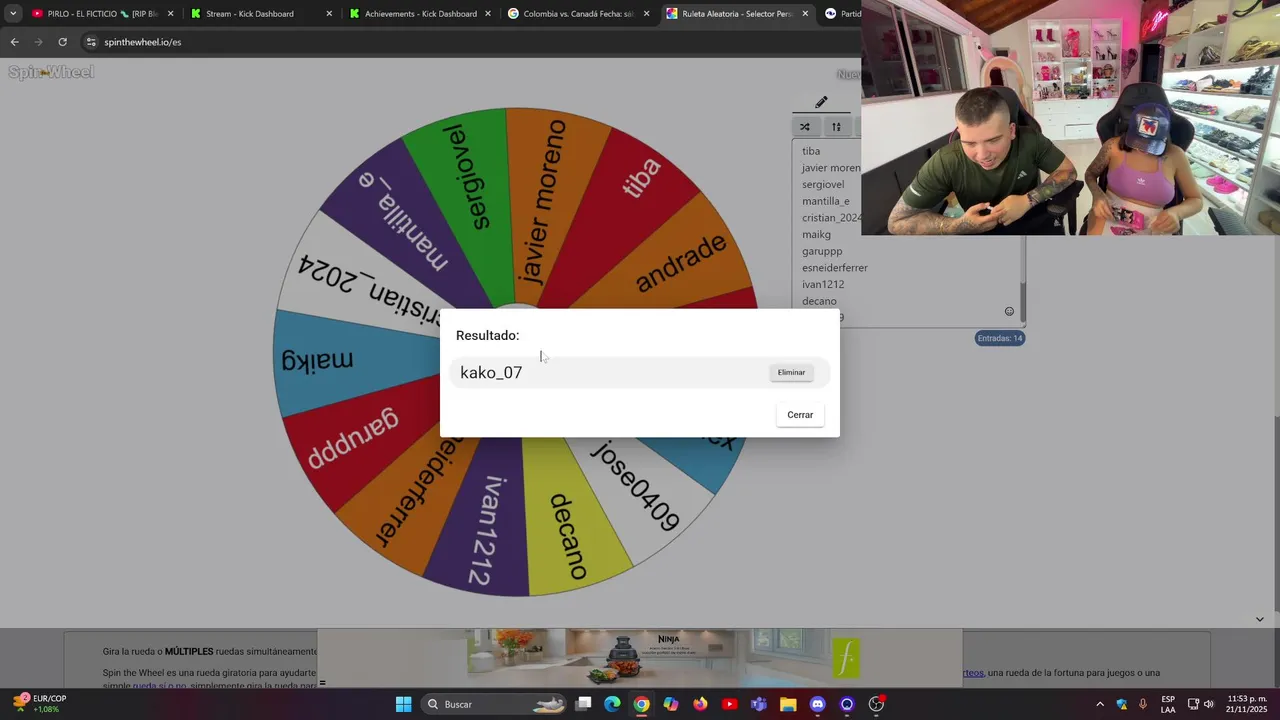Open Google Chrome from the taskbar
Image resolution: width=1280 pixels, height=720 pixels.
click(641, 704)
